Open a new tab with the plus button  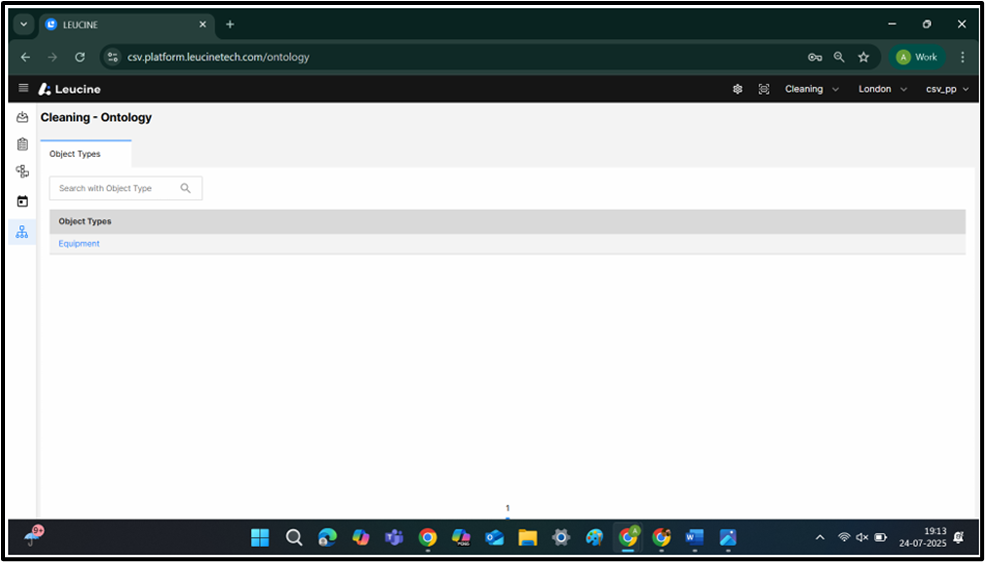[230, 24]
